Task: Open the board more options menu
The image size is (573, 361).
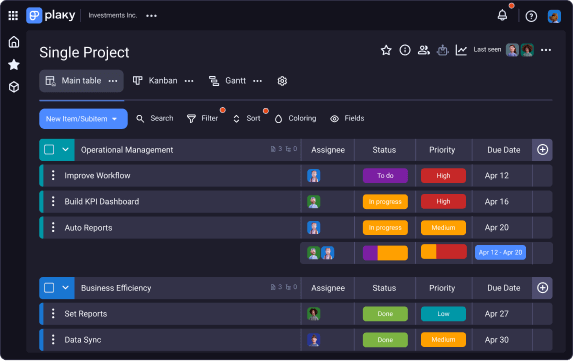Action: (x=546, y=50)
